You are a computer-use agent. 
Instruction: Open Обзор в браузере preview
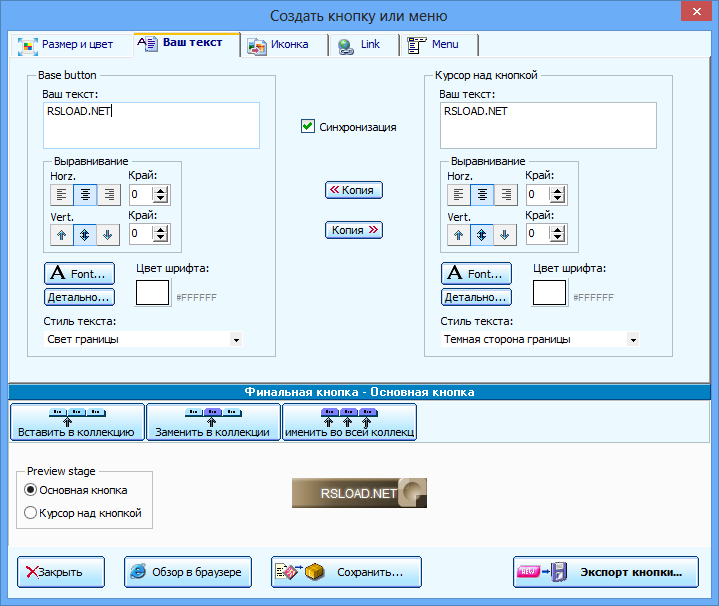coord(188,572)
